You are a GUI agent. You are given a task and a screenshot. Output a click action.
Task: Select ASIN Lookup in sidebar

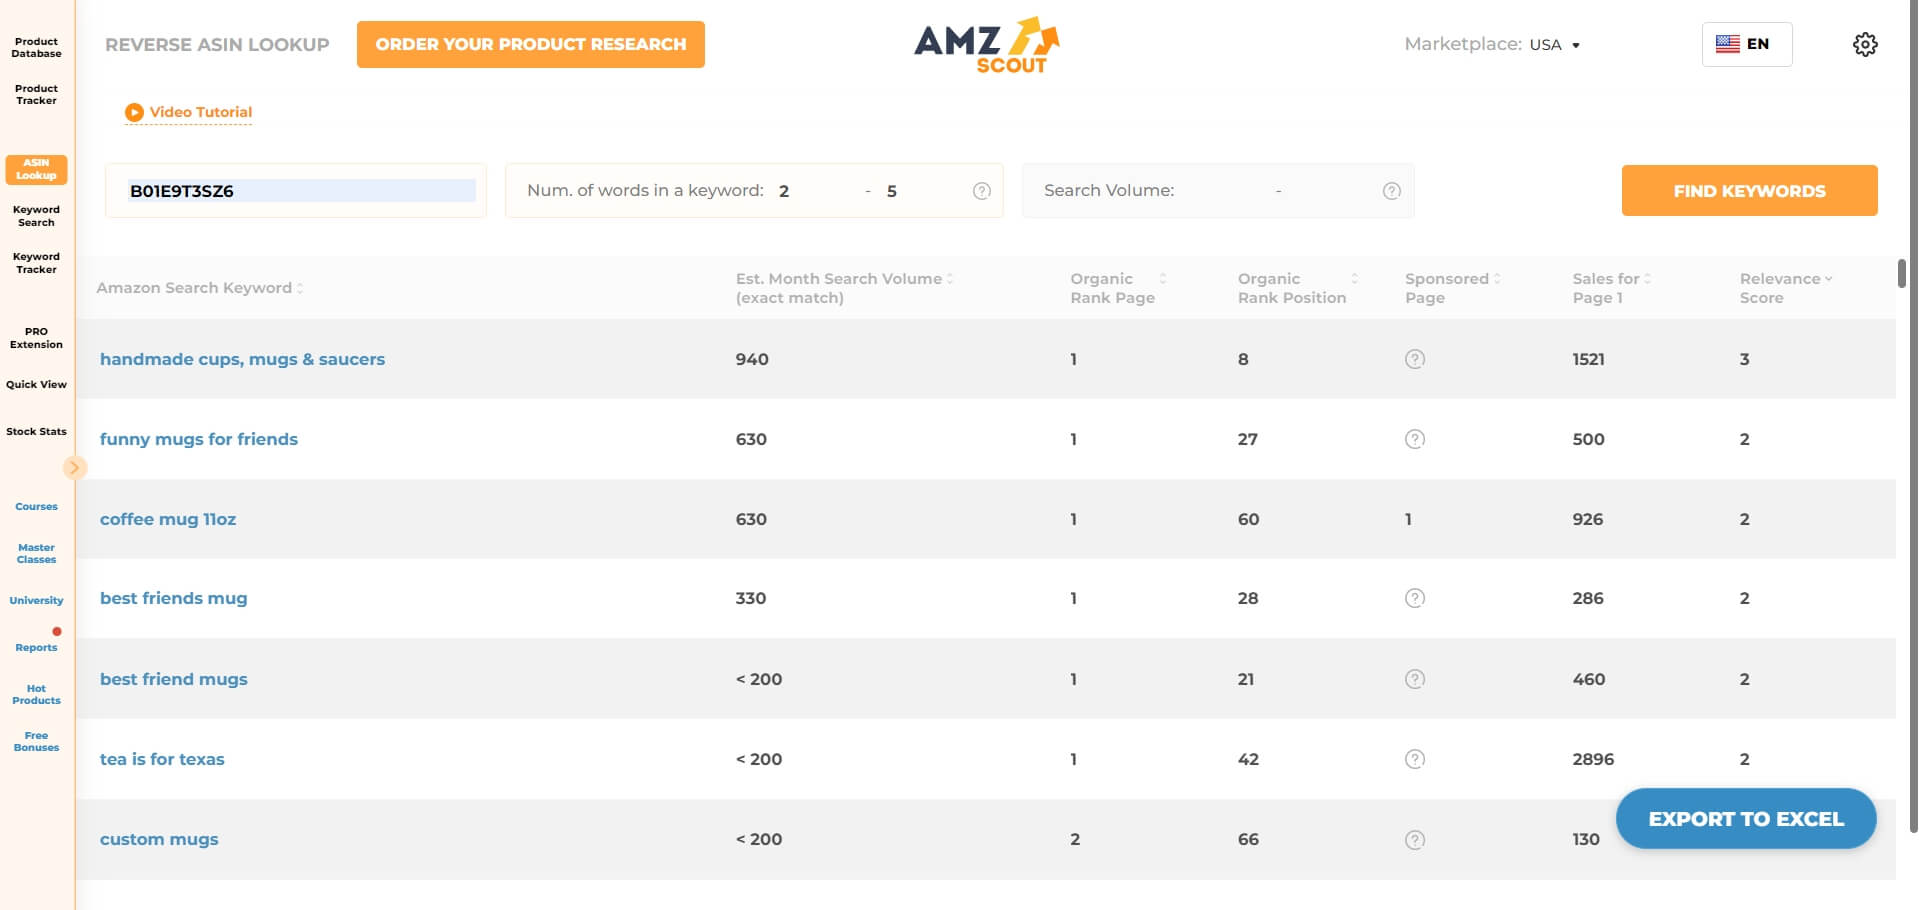click(36, 169)
